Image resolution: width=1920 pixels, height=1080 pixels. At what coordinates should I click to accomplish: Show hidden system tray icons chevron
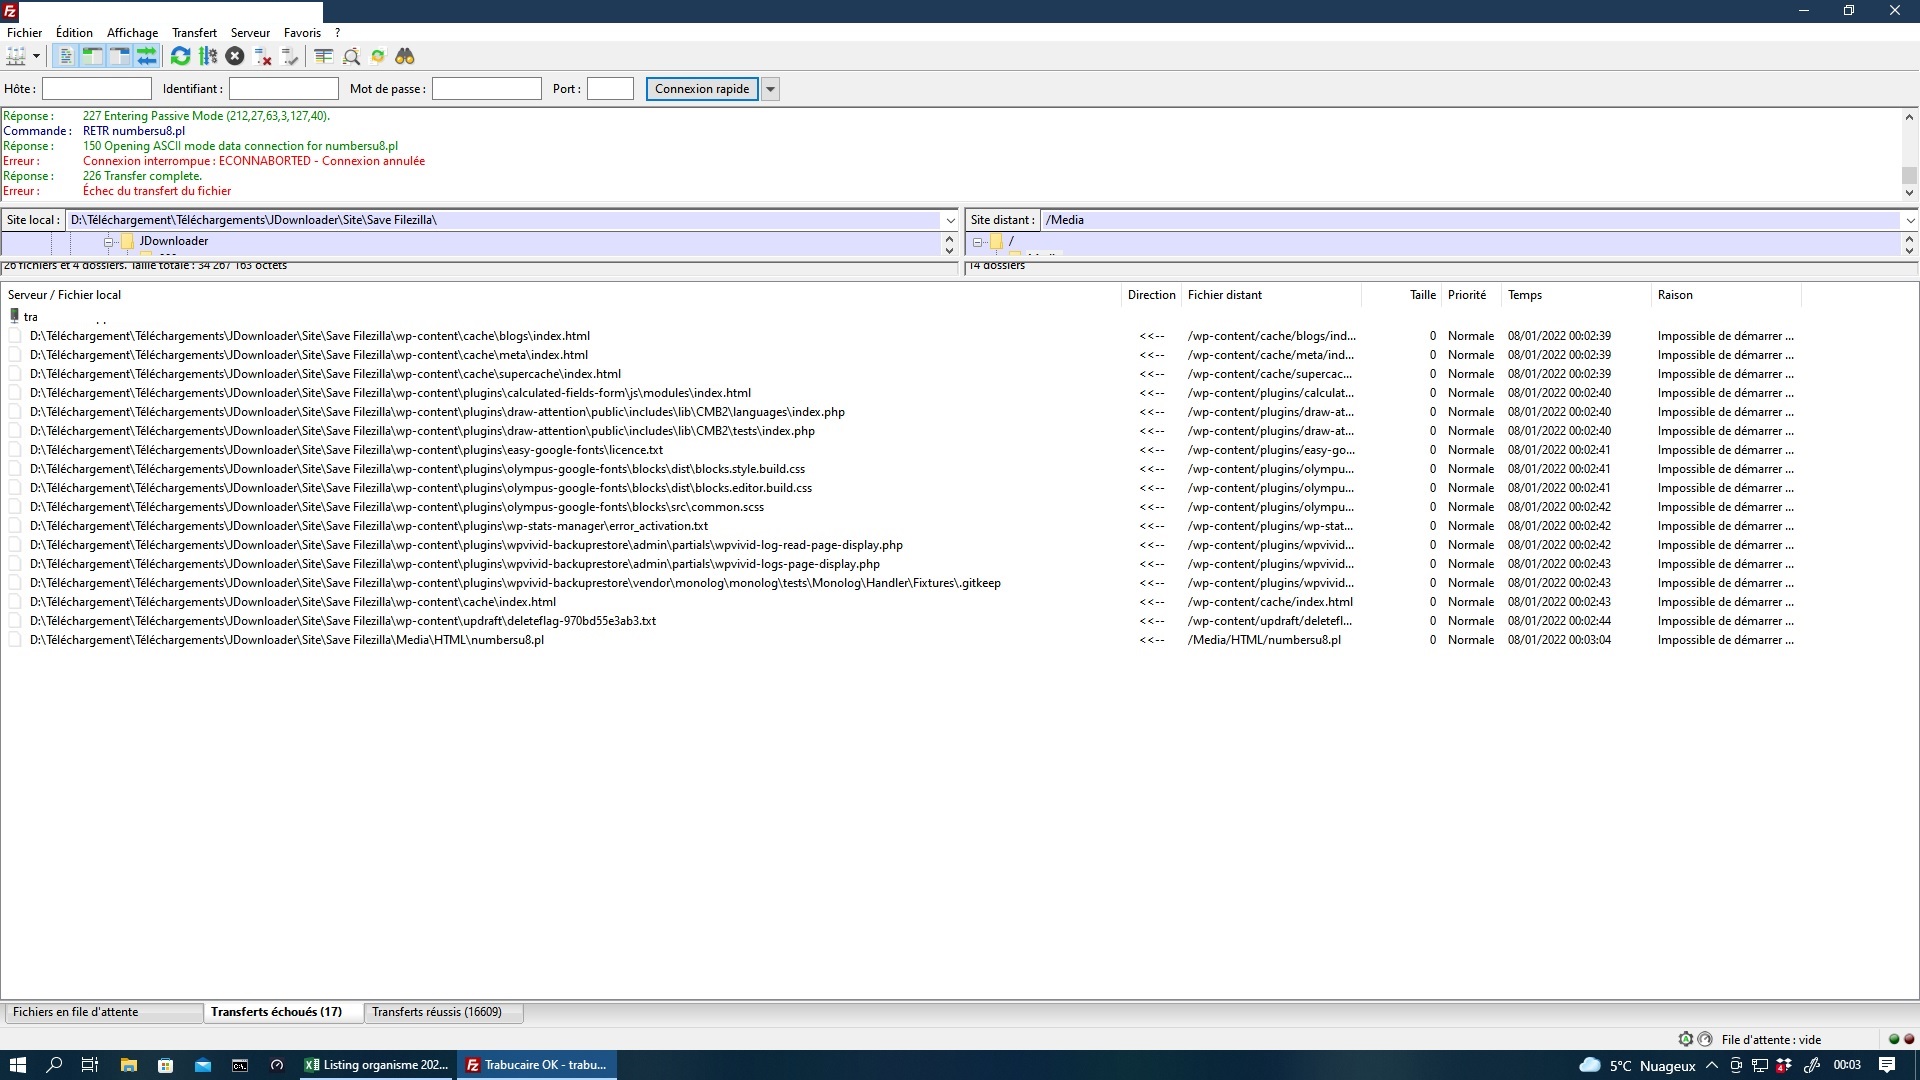1712,1065
